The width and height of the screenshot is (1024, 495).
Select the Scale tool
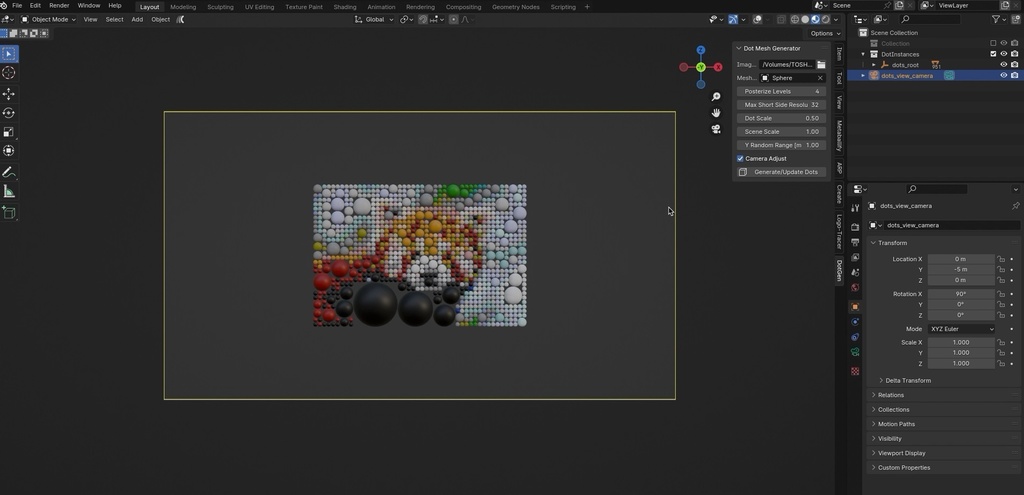tap(8, 132)
